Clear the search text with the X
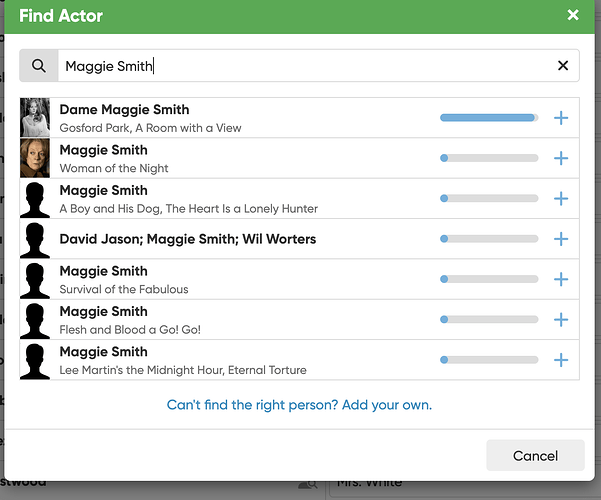Image resolution: width=601 pixels, height=500 pixels. coord(563,66)
